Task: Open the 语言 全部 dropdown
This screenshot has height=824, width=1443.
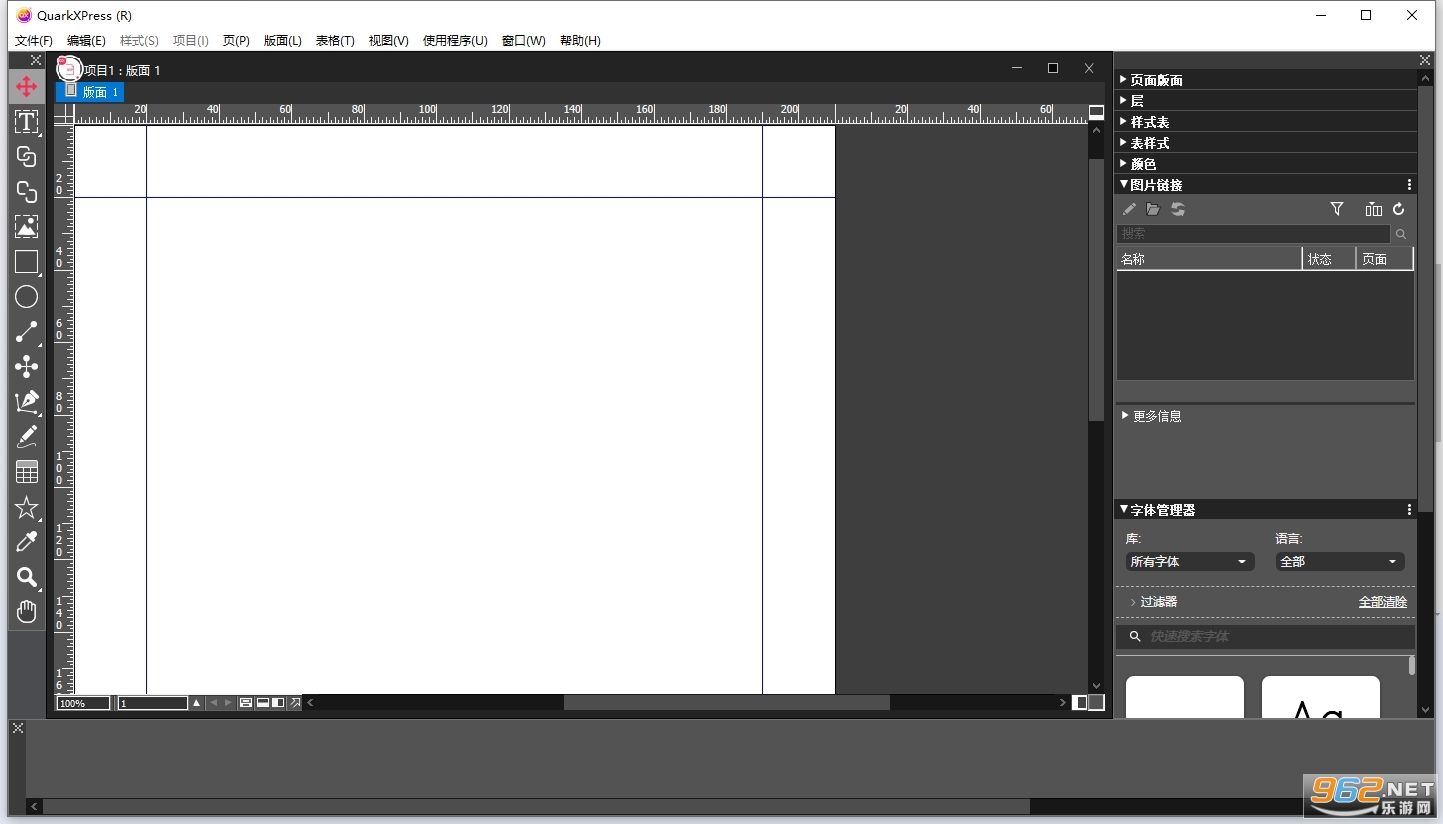Action: point(1340,562)
